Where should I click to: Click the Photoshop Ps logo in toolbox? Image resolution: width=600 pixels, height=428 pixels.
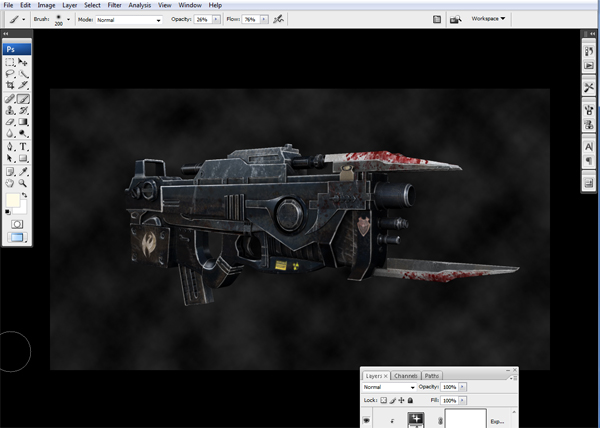click(x=17, y=49)
